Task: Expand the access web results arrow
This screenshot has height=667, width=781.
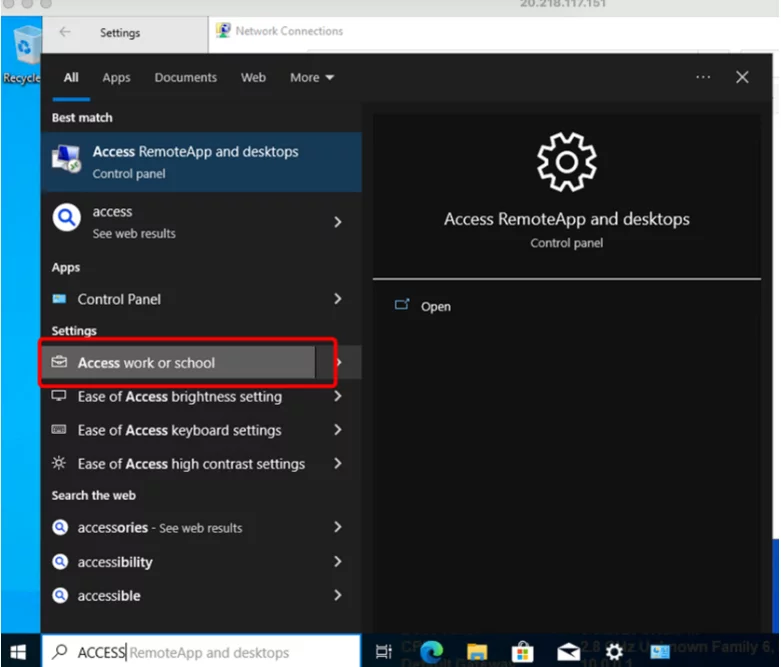Action: [338, 222]
